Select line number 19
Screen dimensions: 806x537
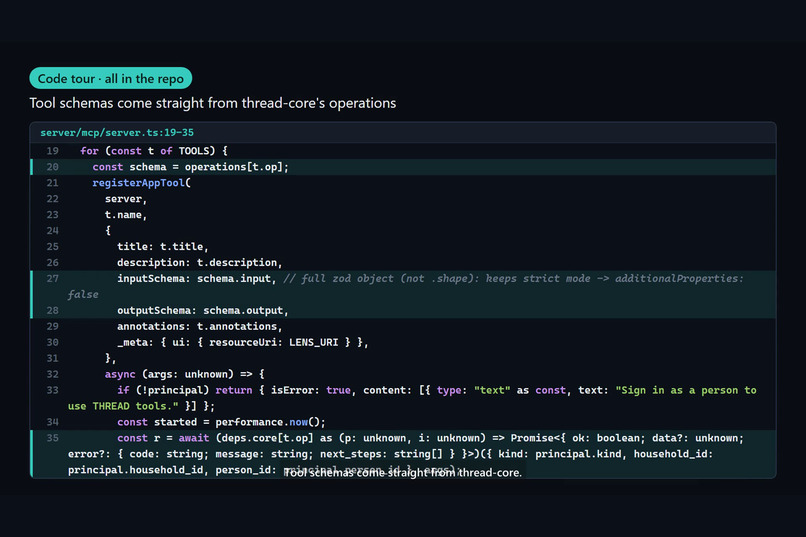pos(52,151)
